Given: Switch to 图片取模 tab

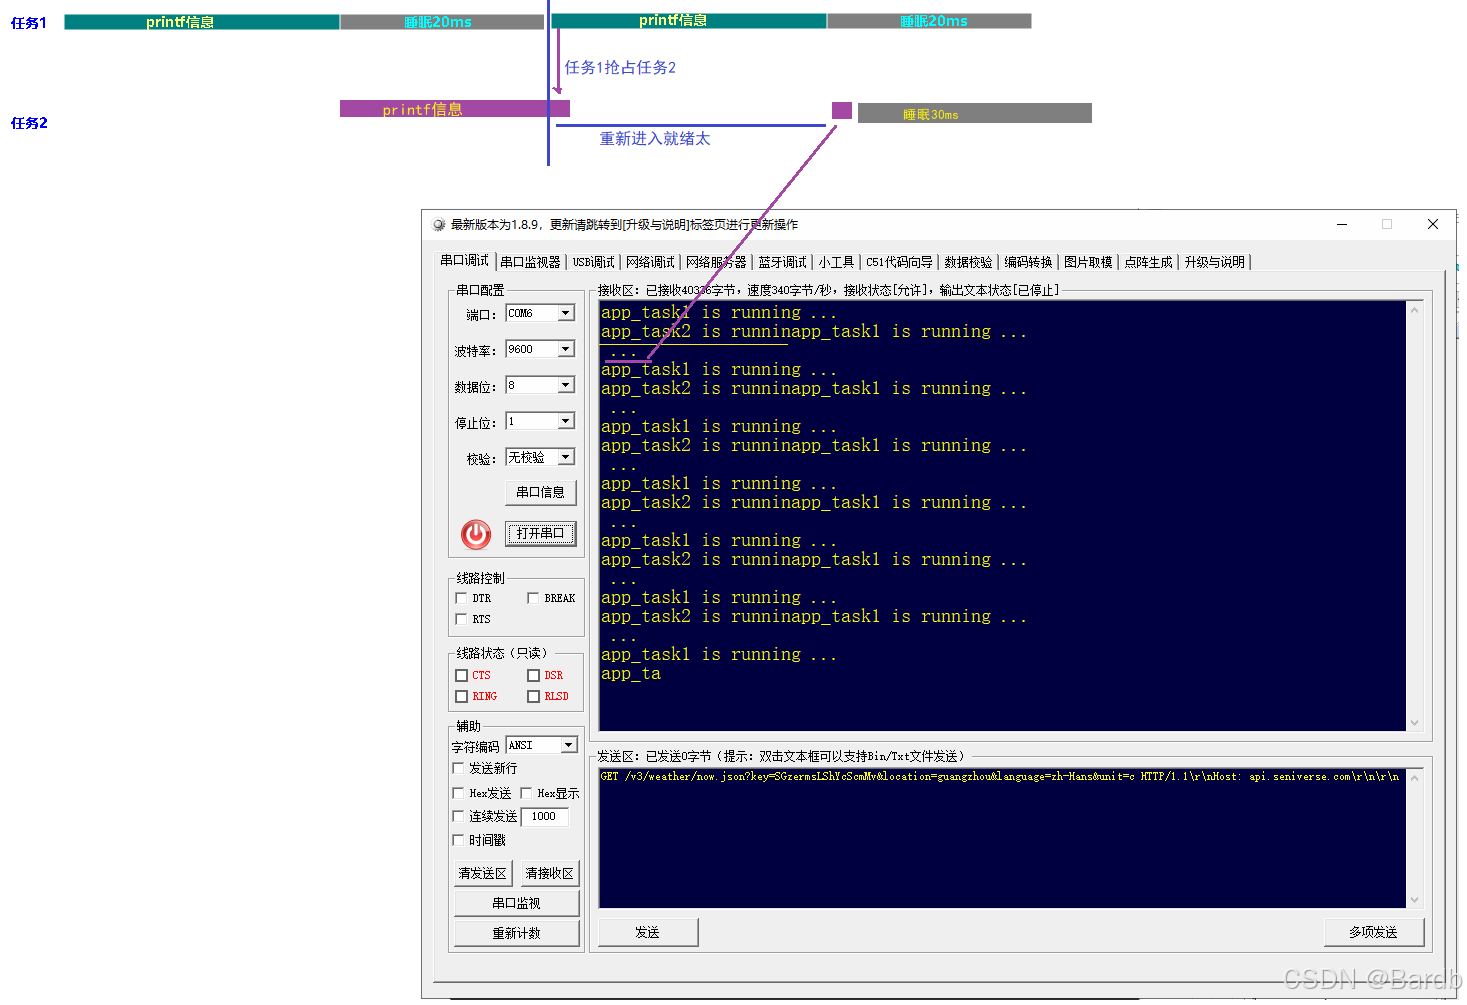Looking at the screenshot, I should pos(1088,262).
